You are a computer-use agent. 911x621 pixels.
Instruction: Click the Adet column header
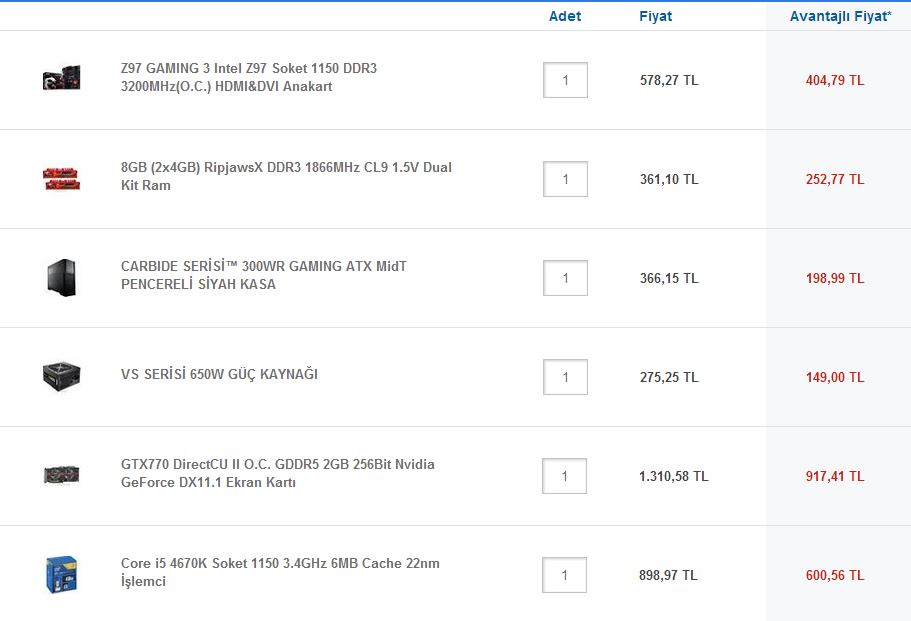(x=565, y=16)
